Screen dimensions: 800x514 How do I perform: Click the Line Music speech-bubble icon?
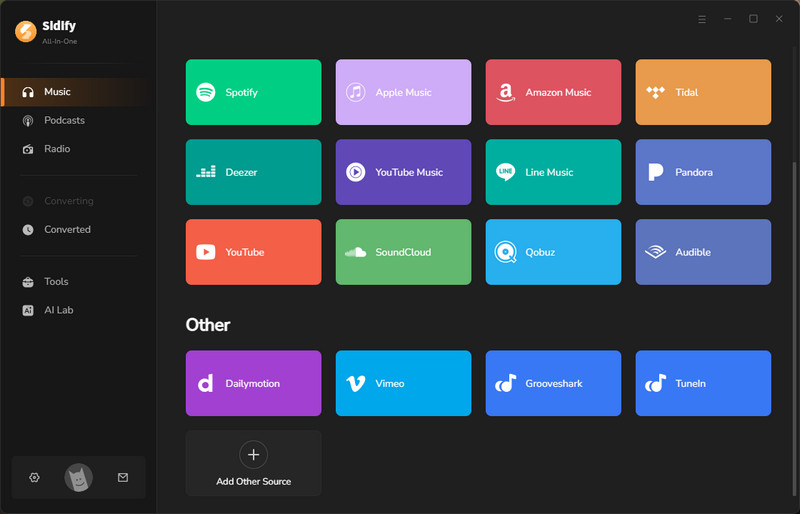505,172
